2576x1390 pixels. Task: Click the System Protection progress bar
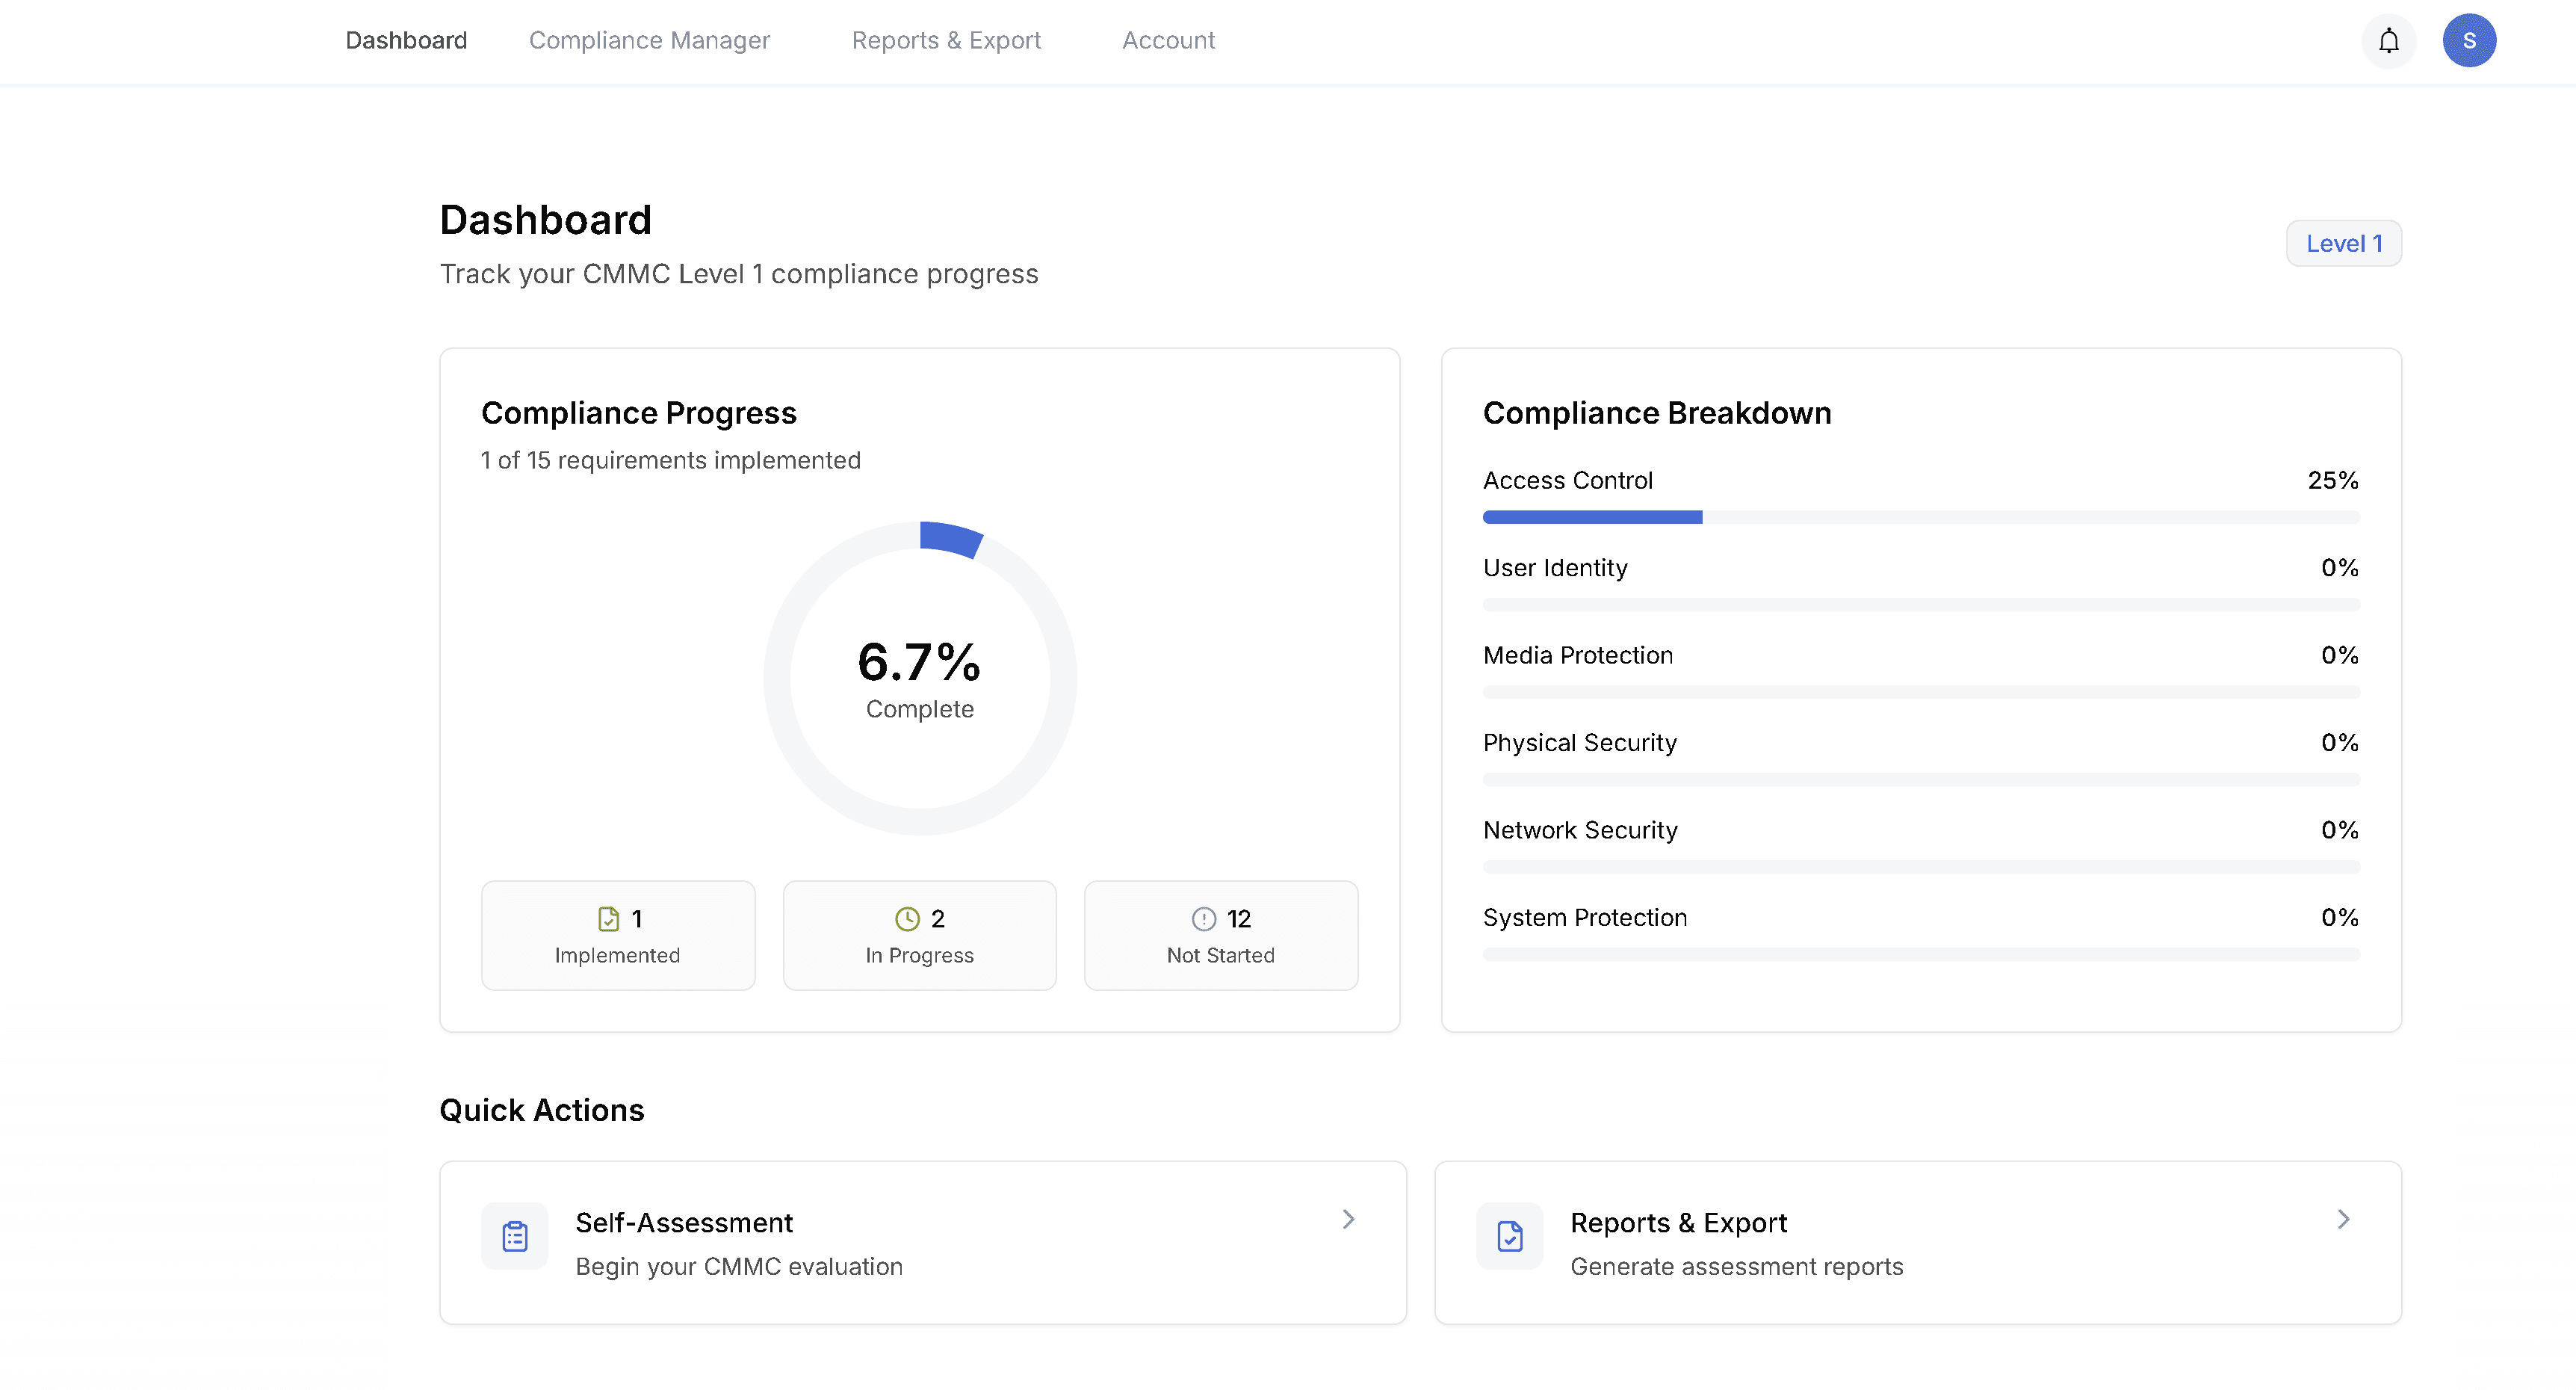pyautogui.click(x=1921, y=954)
